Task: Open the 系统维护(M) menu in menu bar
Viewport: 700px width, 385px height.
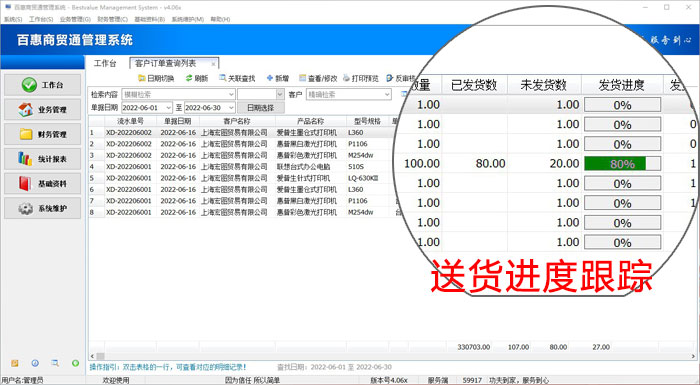Action: click(188, 19)
